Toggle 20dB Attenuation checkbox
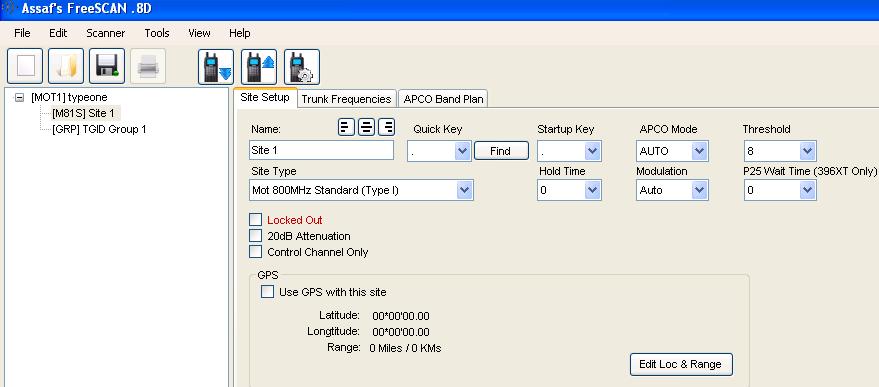Viewport: 879px width, 387px height. (256, 236)
